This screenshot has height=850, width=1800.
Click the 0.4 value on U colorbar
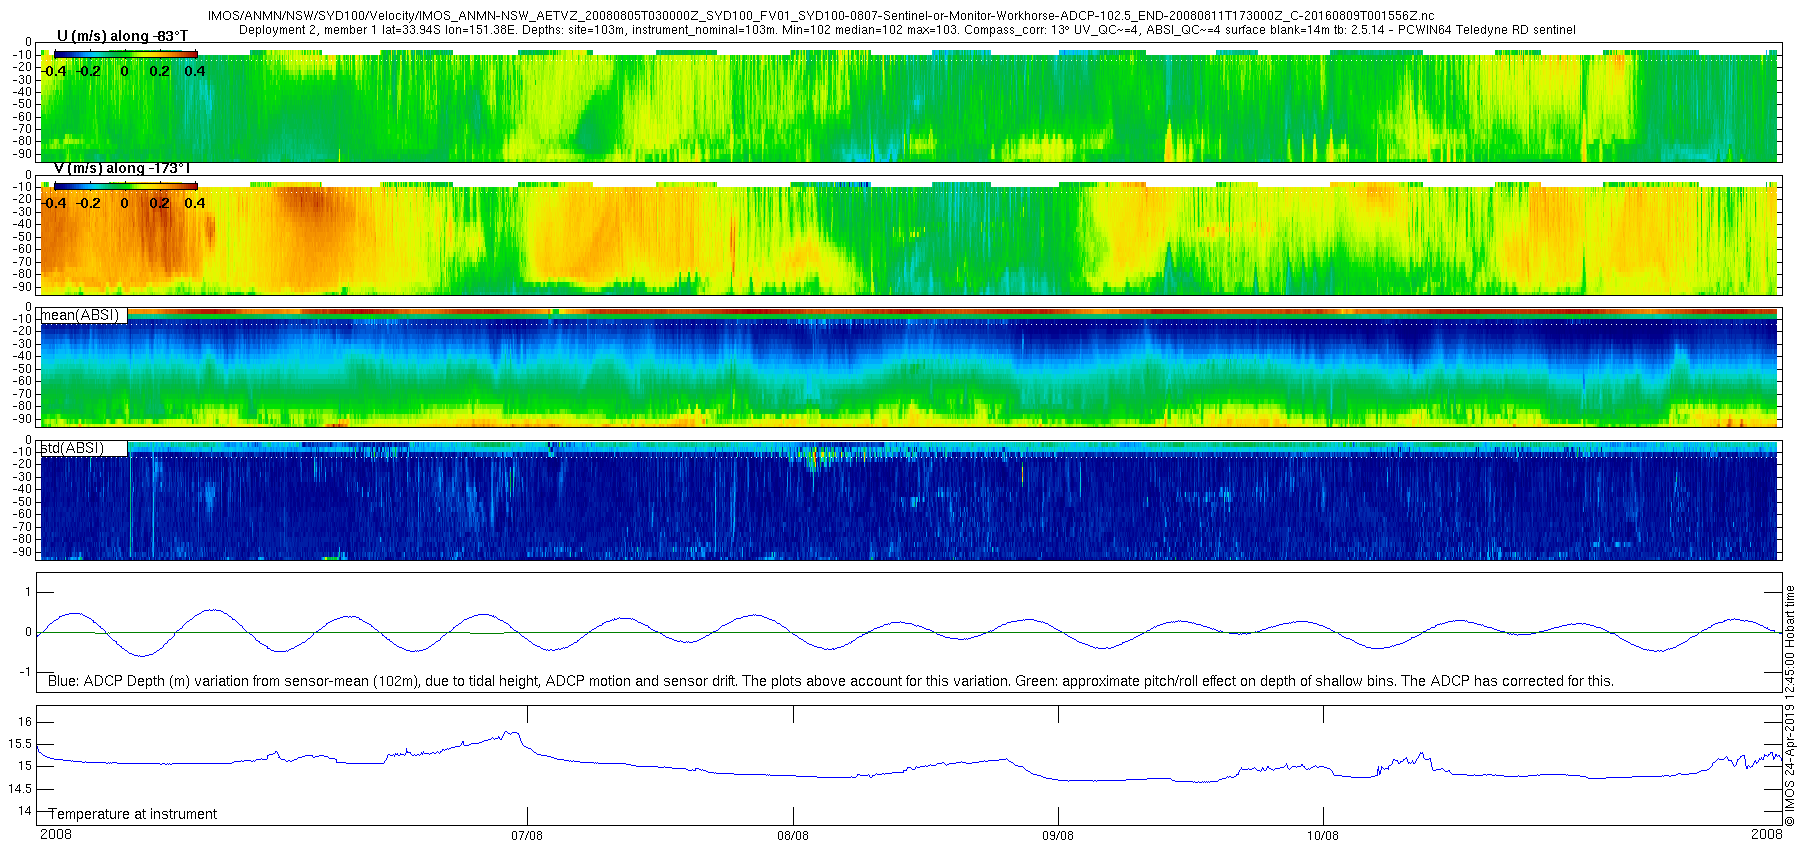point(194,71)
